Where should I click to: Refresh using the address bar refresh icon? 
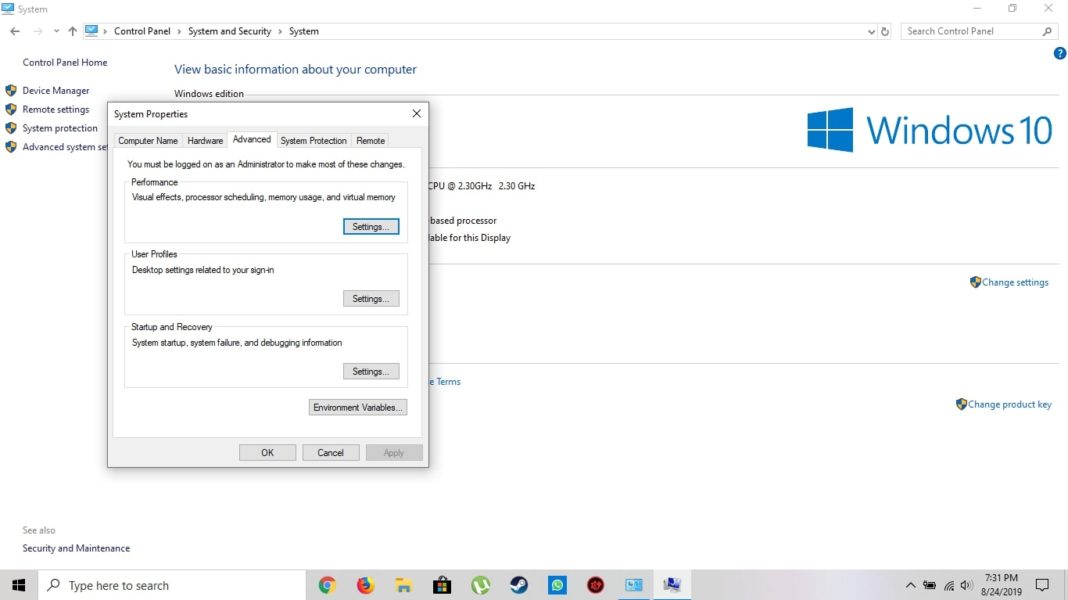click(x=884, y=31)
